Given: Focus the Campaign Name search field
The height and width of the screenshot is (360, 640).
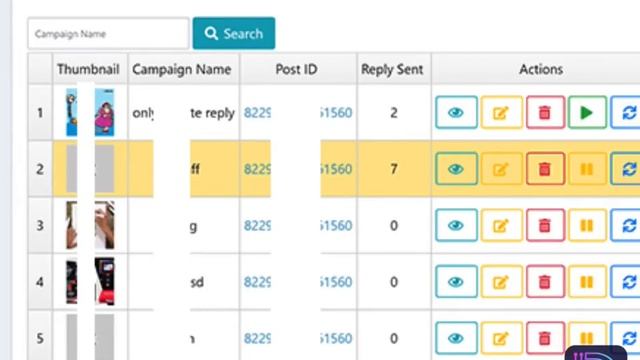Looking at the screenshot, I should [x=108, y=33].
